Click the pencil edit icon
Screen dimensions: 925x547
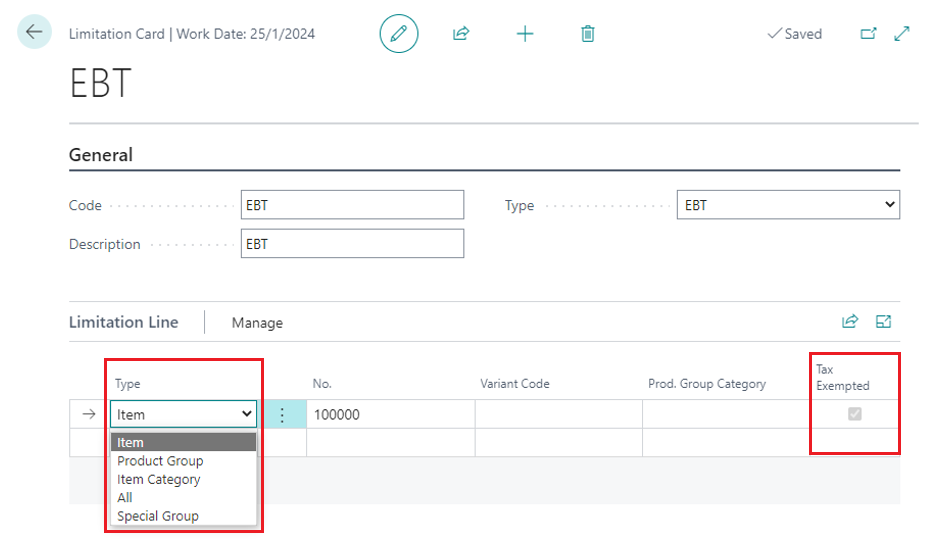398,34
